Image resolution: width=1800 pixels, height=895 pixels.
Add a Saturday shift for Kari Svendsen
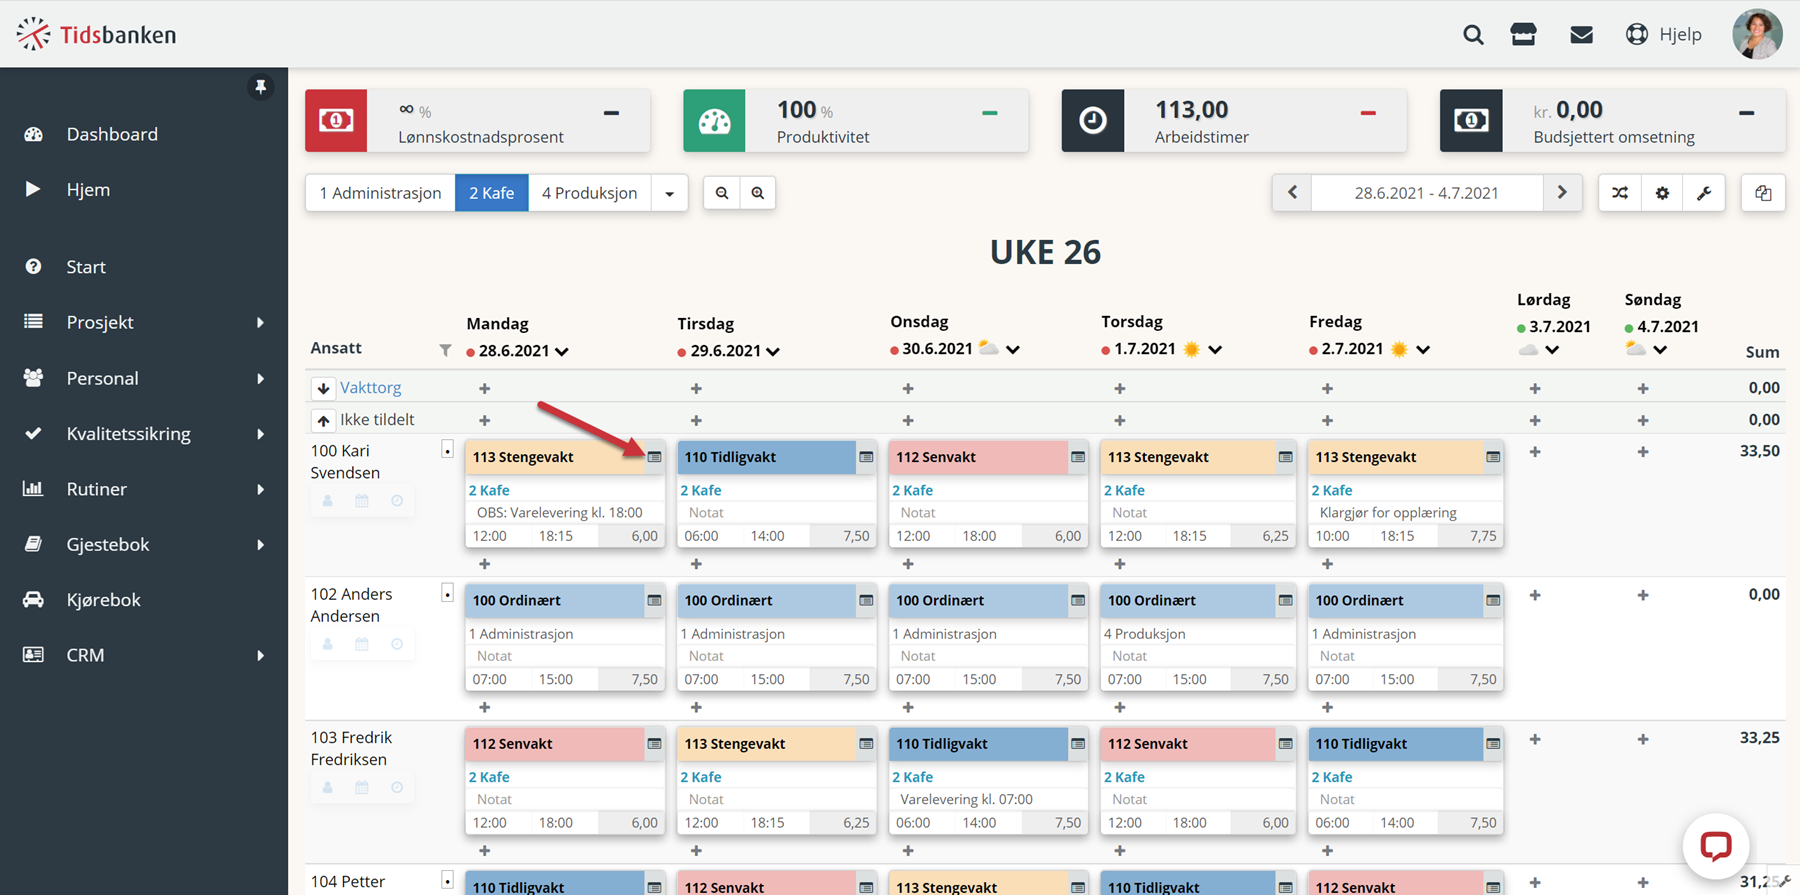1535,452
